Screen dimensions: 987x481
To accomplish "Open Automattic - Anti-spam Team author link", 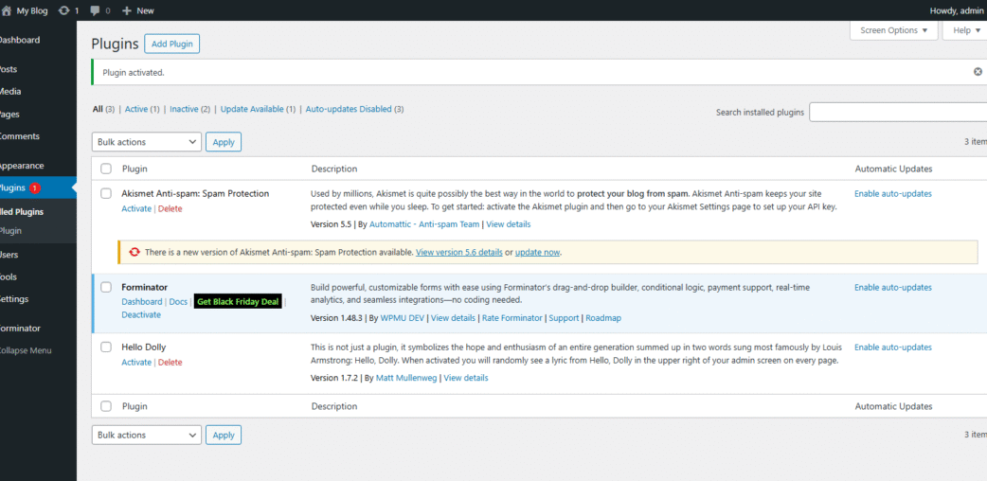I will (424, 224).
